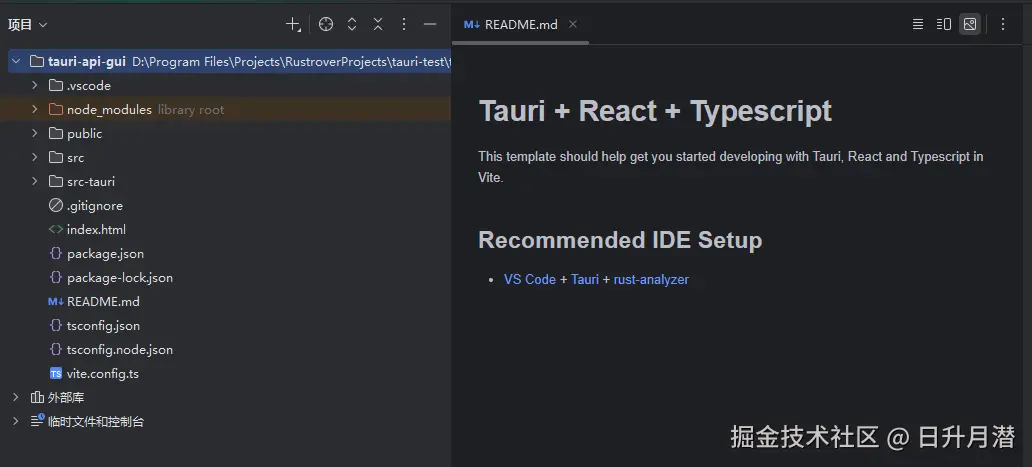Select tsconfig.node.json file name
Viewport: 1032px width, 467px height.
120,350
